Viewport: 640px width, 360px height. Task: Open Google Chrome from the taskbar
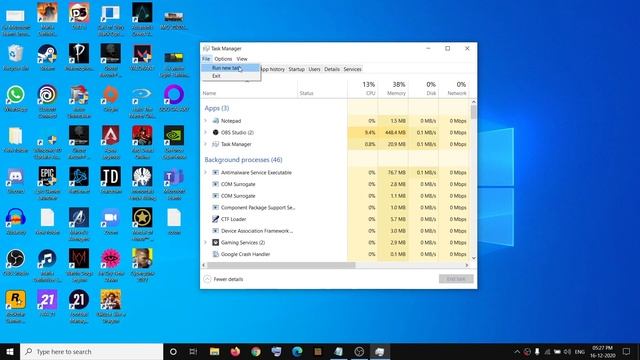(256, 351)
